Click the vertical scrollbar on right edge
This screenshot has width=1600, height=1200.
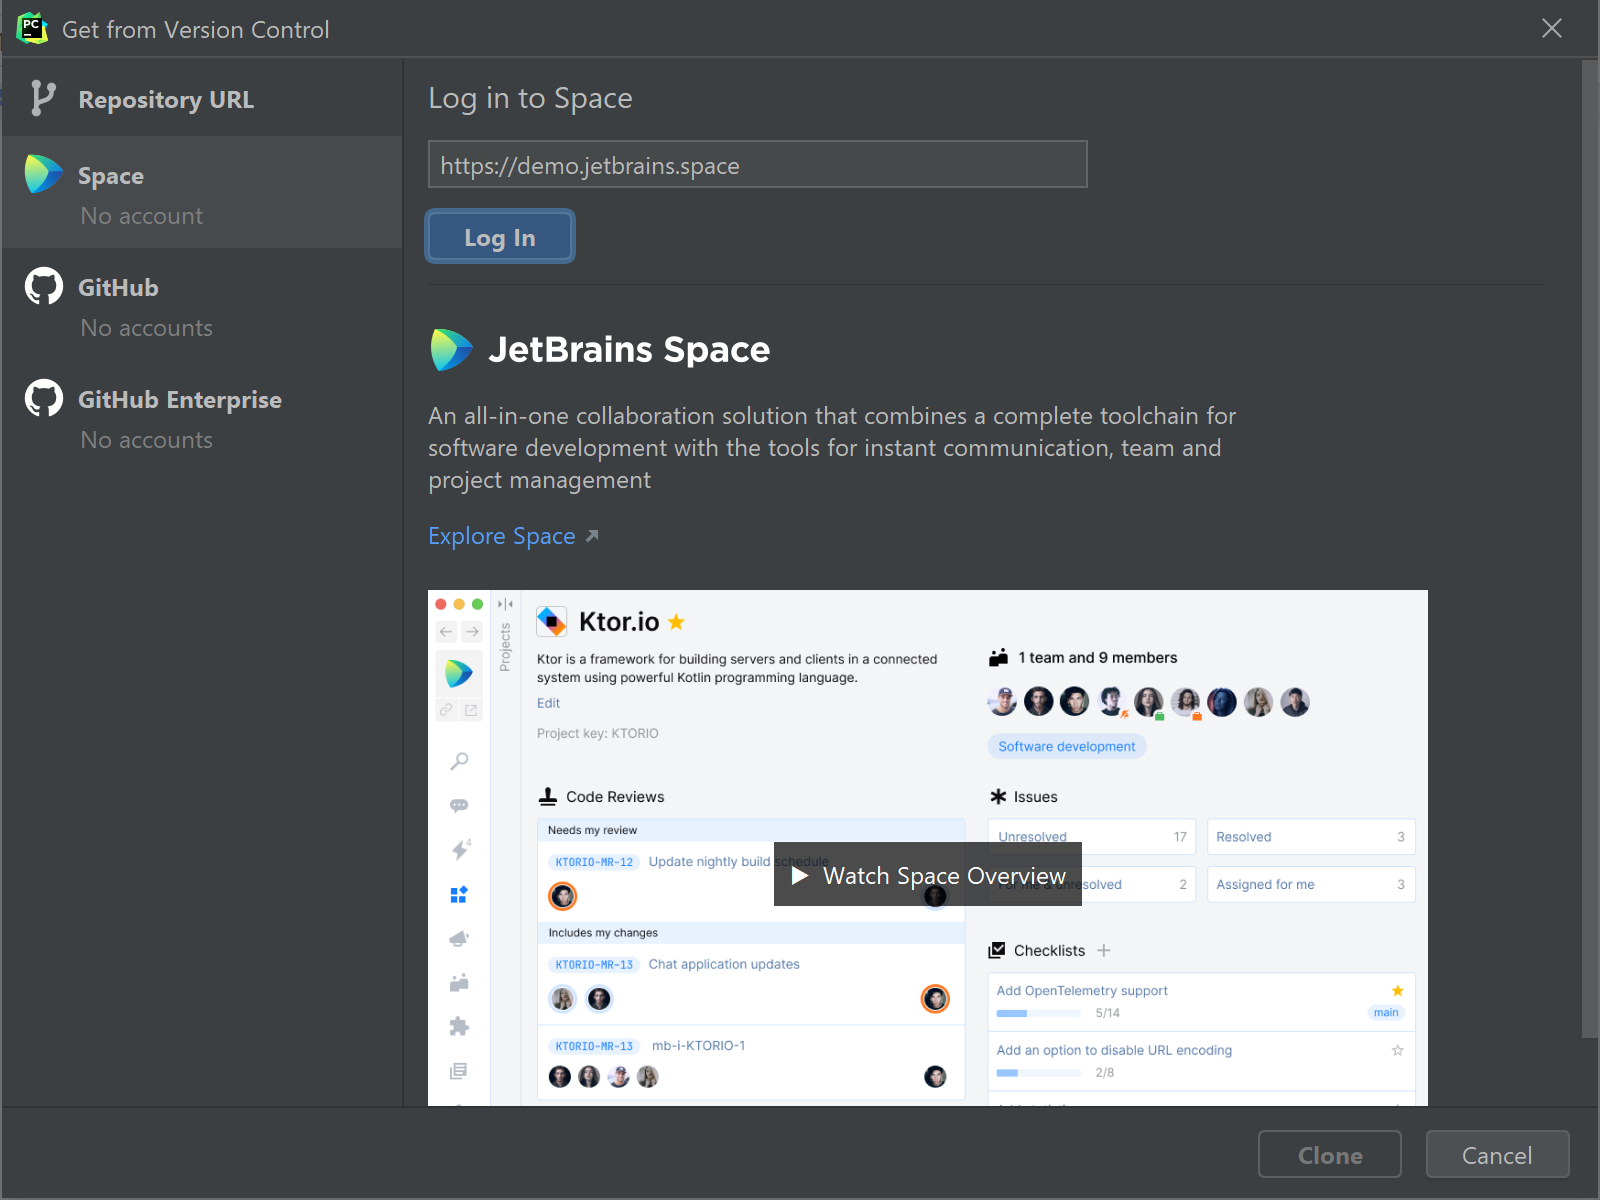[1589, 550]
